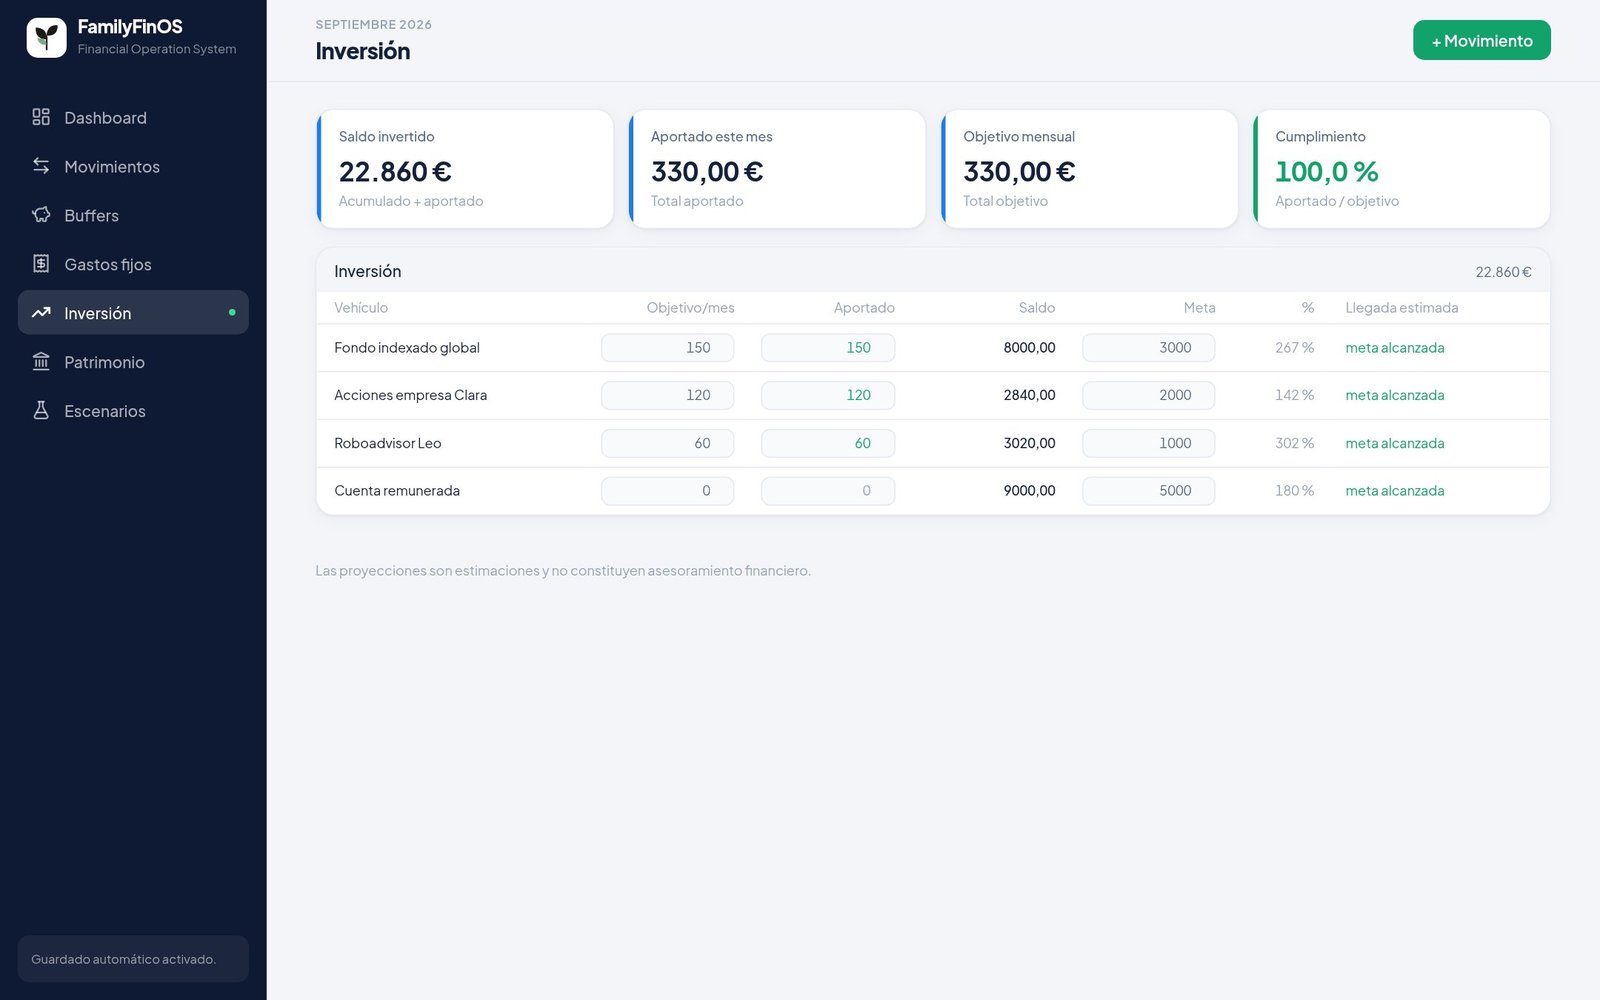Click the Llegada estimada column header

(1401, 308)
